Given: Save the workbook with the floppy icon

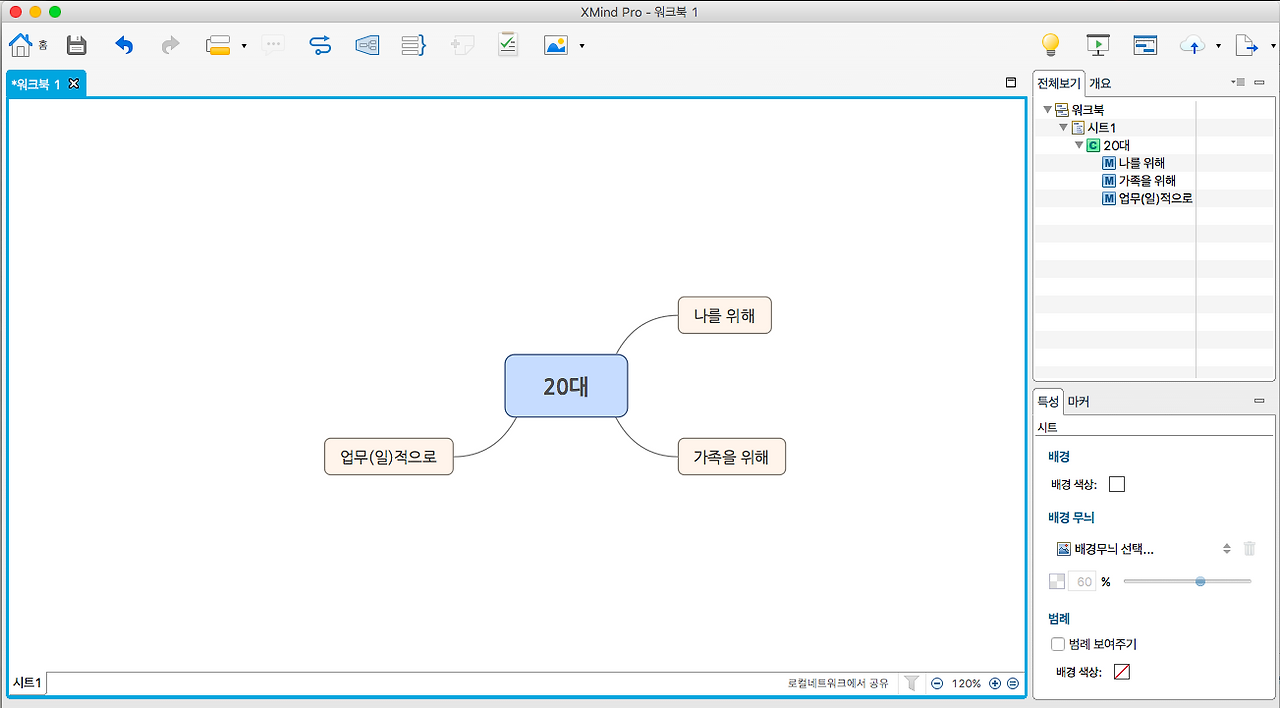Looking at the screenshot, I should click(77, 45).
